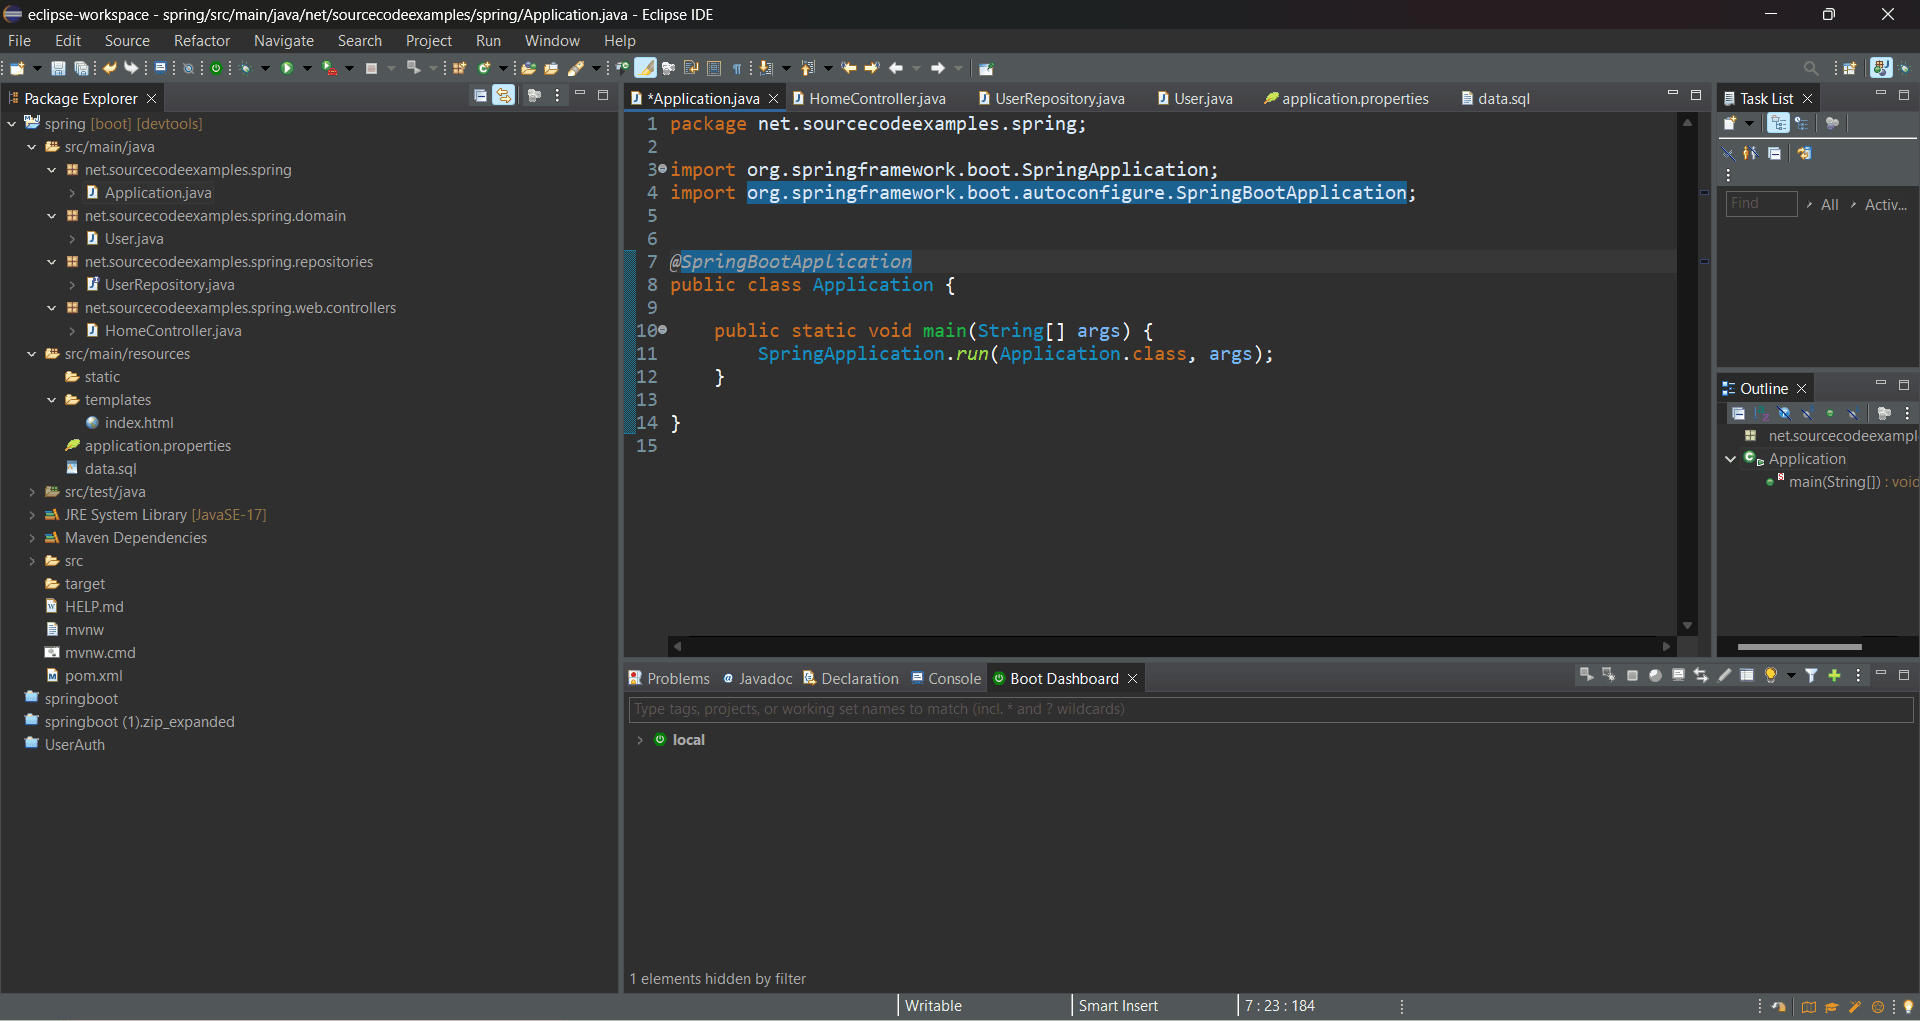
Task: Click the green plus icon in Boot Dashboard
Action: (x=1834, y=676)
